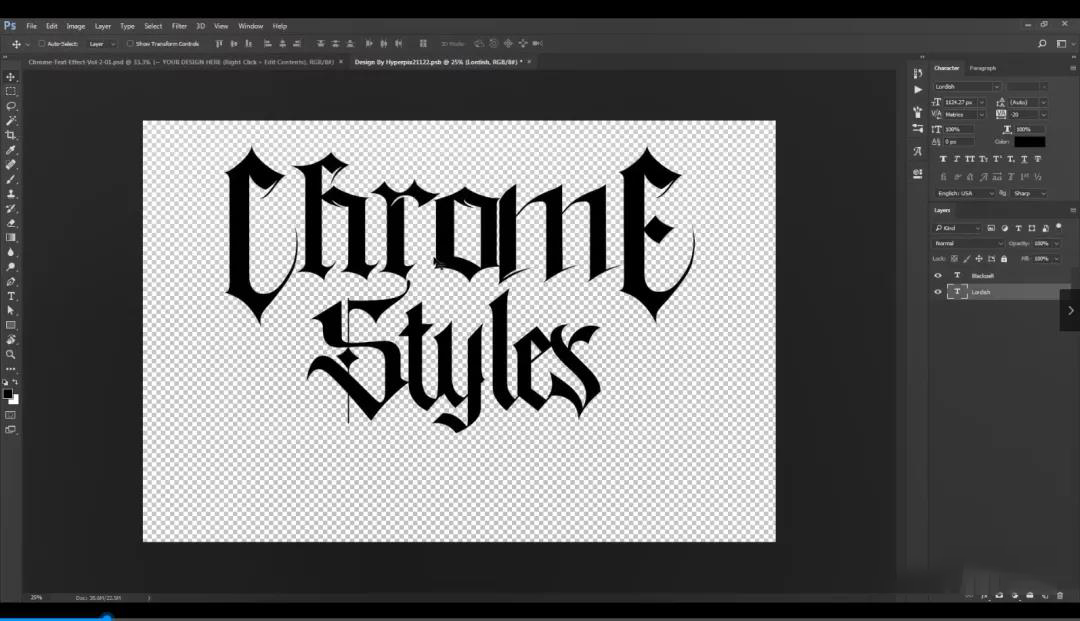Switch to the Paragraph tab

pyautogui.click(x=982, y=68)
